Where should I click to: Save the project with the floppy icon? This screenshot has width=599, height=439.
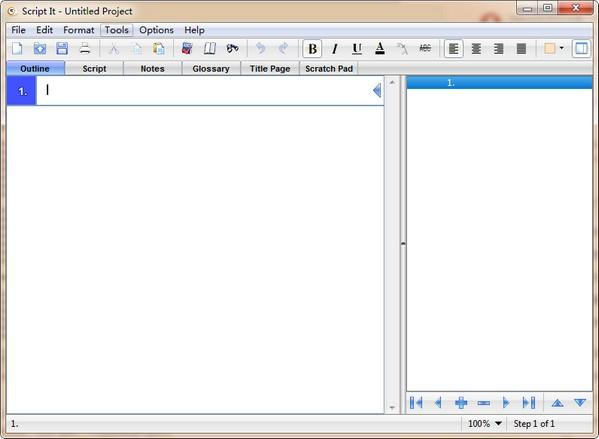[x=62, y=49]
